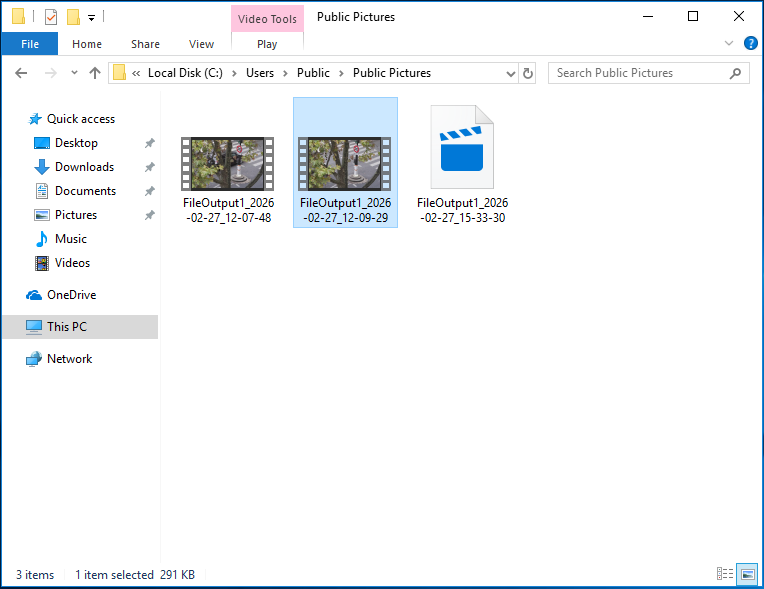Image resolution: width=764 pixels, height=589 pixels.
Task: Open Customize Quick Access Toolbar dropdown
Action: 91,18
